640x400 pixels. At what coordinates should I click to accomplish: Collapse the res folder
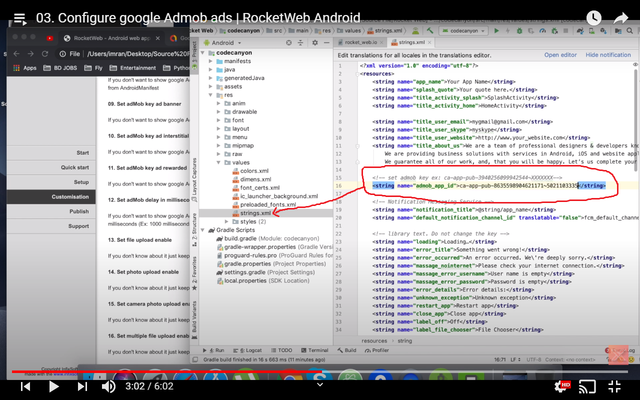pos(211,95)
